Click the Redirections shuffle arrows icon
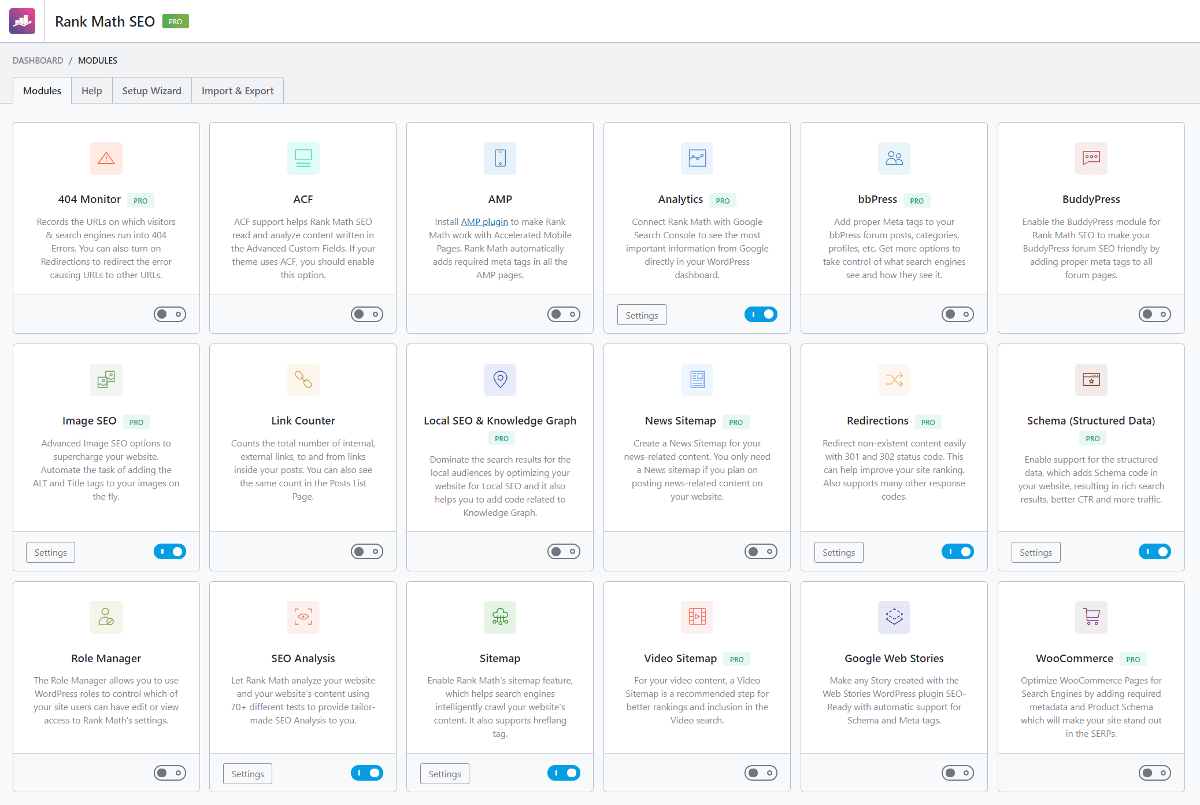Viewport: 1200px width, 805px height. pos(894,380)
